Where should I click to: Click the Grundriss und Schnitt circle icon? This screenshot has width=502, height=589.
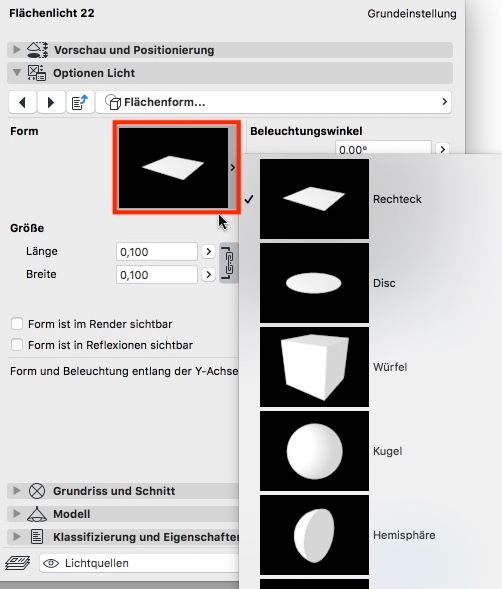click(x=37, y=491)
